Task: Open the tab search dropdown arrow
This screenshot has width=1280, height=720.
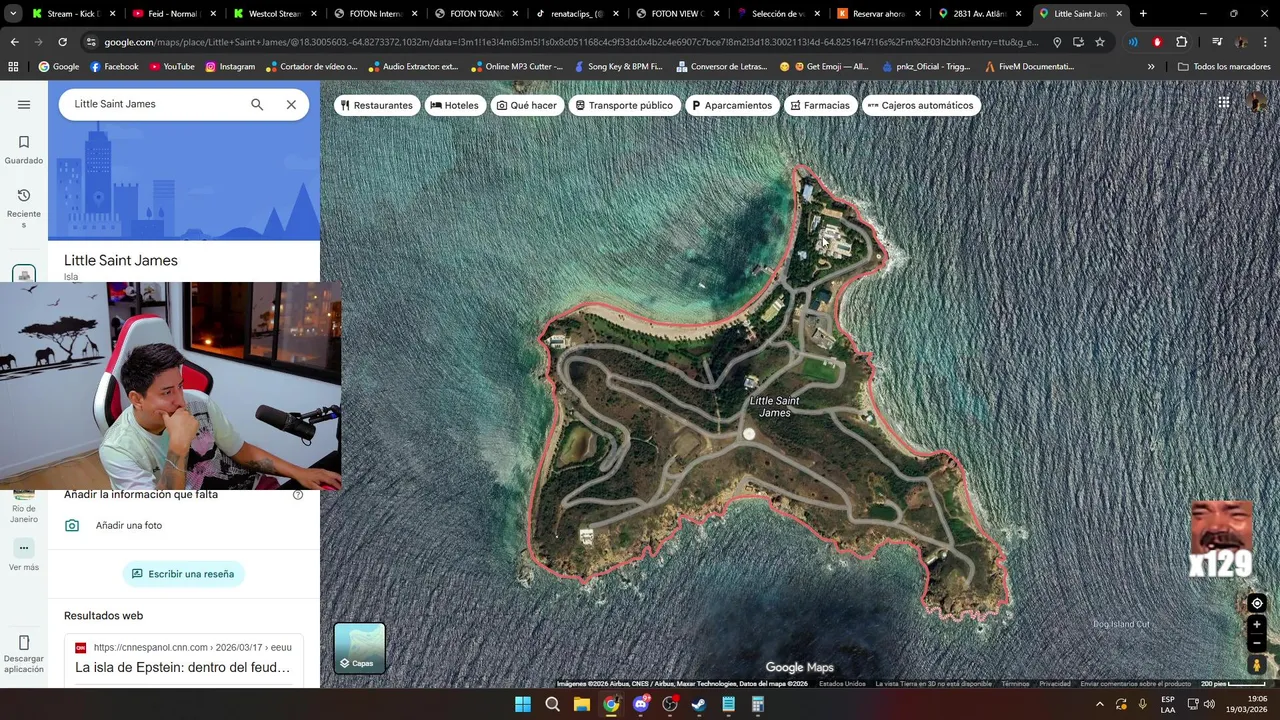Action: pyautogui.click(x=12, y=14)
